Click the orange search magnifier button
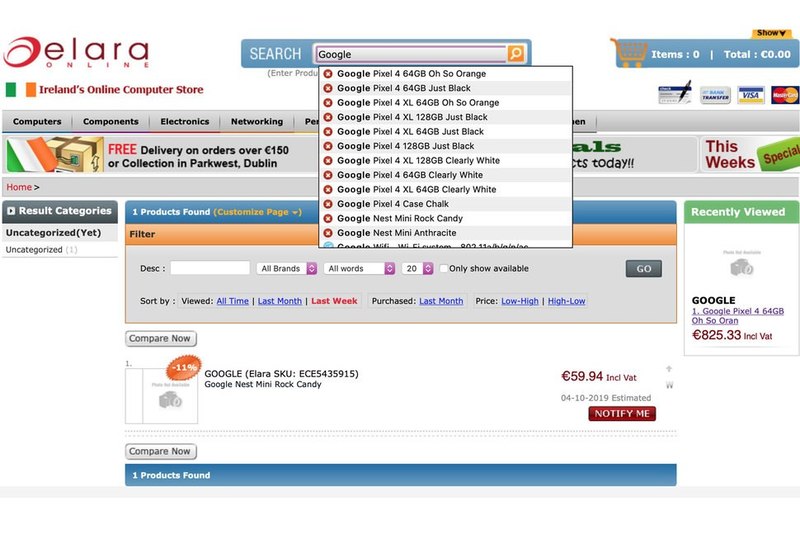Screen dimensions: 800x534 515,53
